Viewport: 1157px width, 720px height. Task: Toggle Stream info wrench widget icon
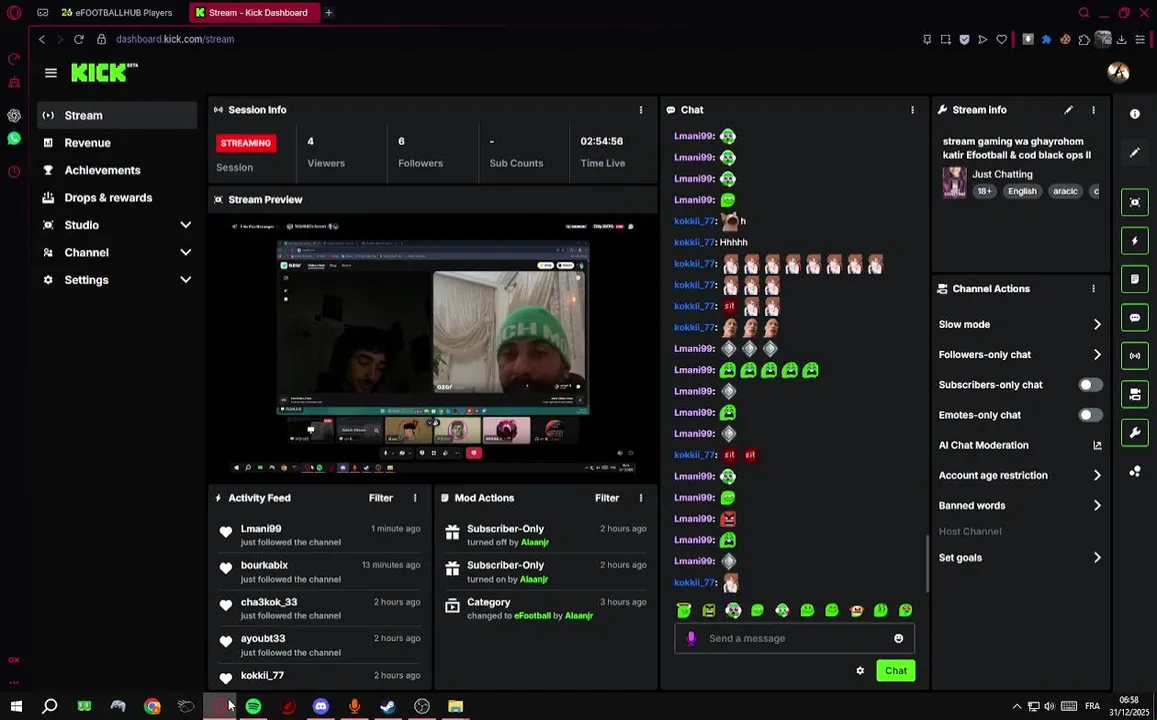(1135, 432)
